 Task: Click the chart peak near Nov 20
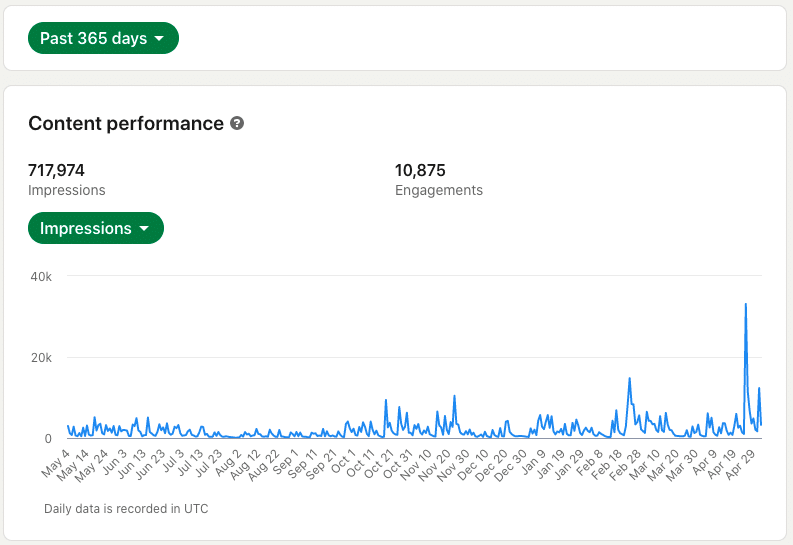[455, 396]
